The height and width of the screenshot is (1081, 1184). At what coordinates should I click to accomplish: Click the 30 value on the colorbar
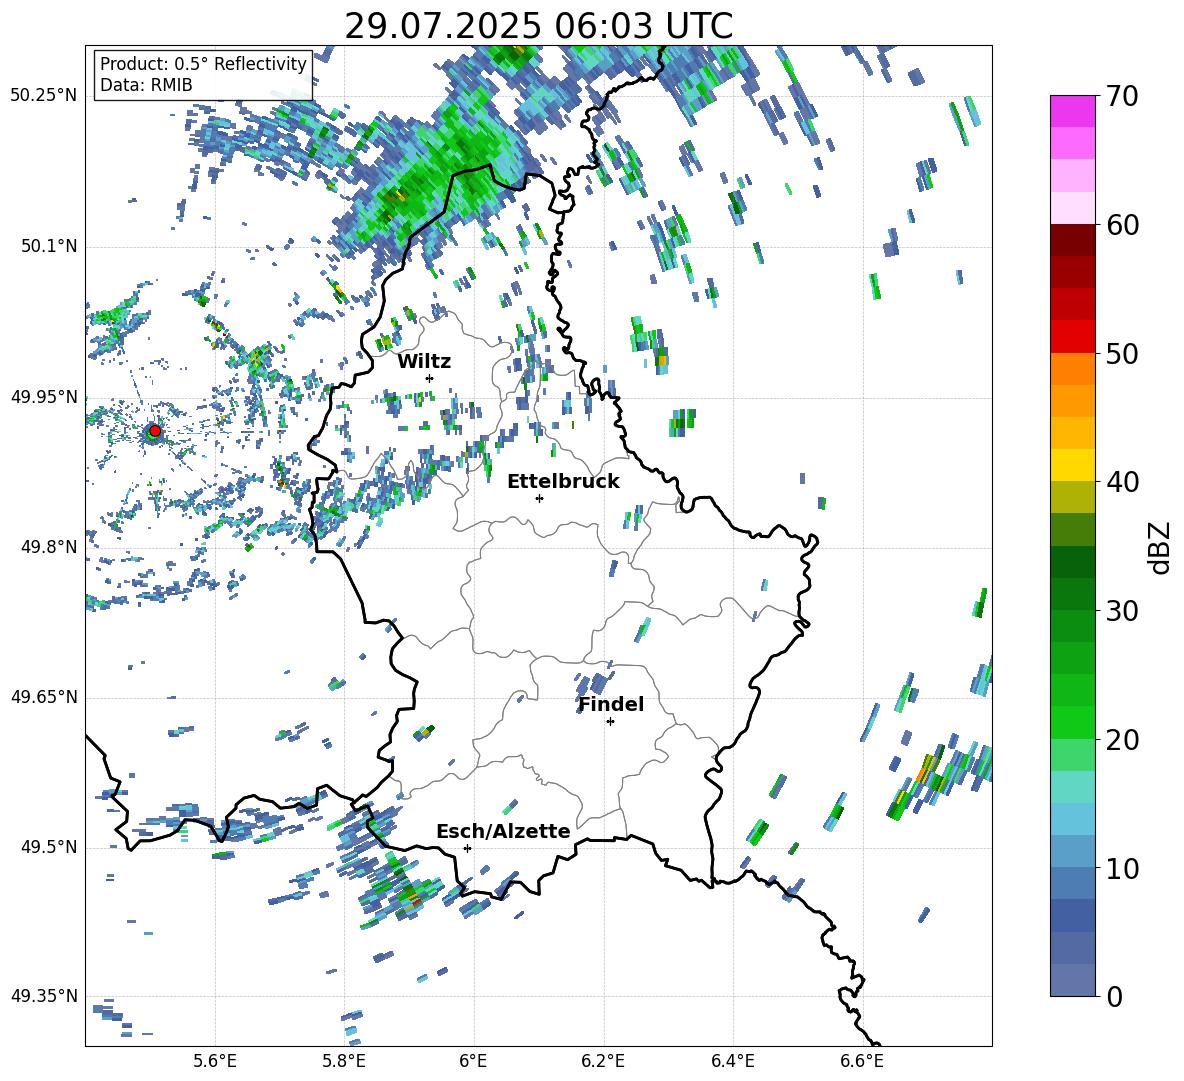point(1122,611)
